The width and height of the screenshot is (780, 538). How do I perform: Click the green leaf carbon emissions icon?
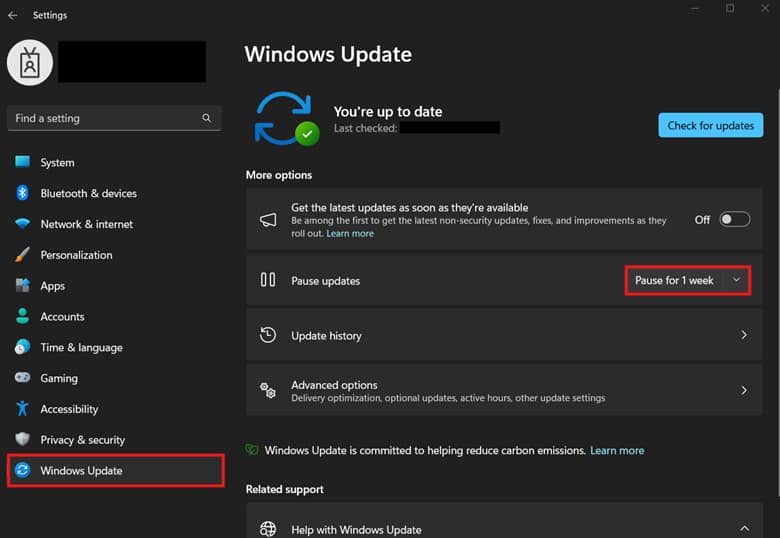click(x=252, y=449)
